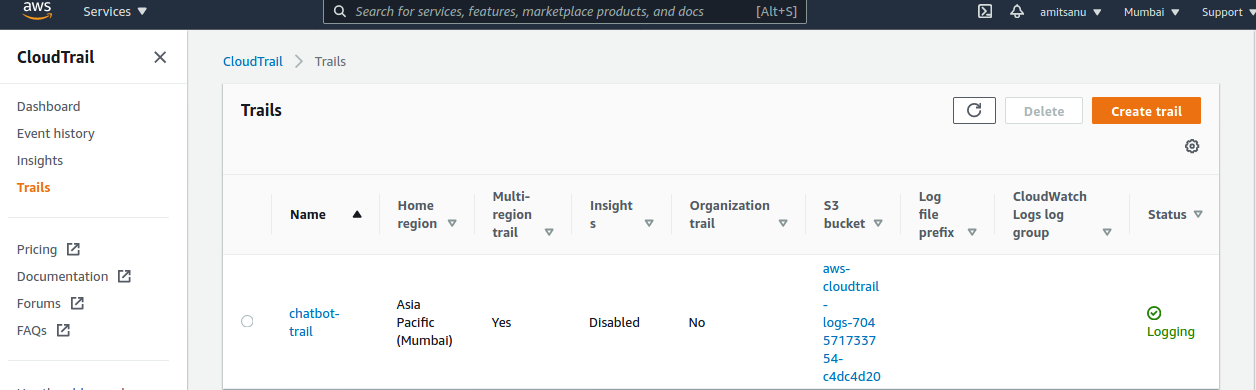Select Trails in sidebar
1256x390 pixels.
(33, 187)
